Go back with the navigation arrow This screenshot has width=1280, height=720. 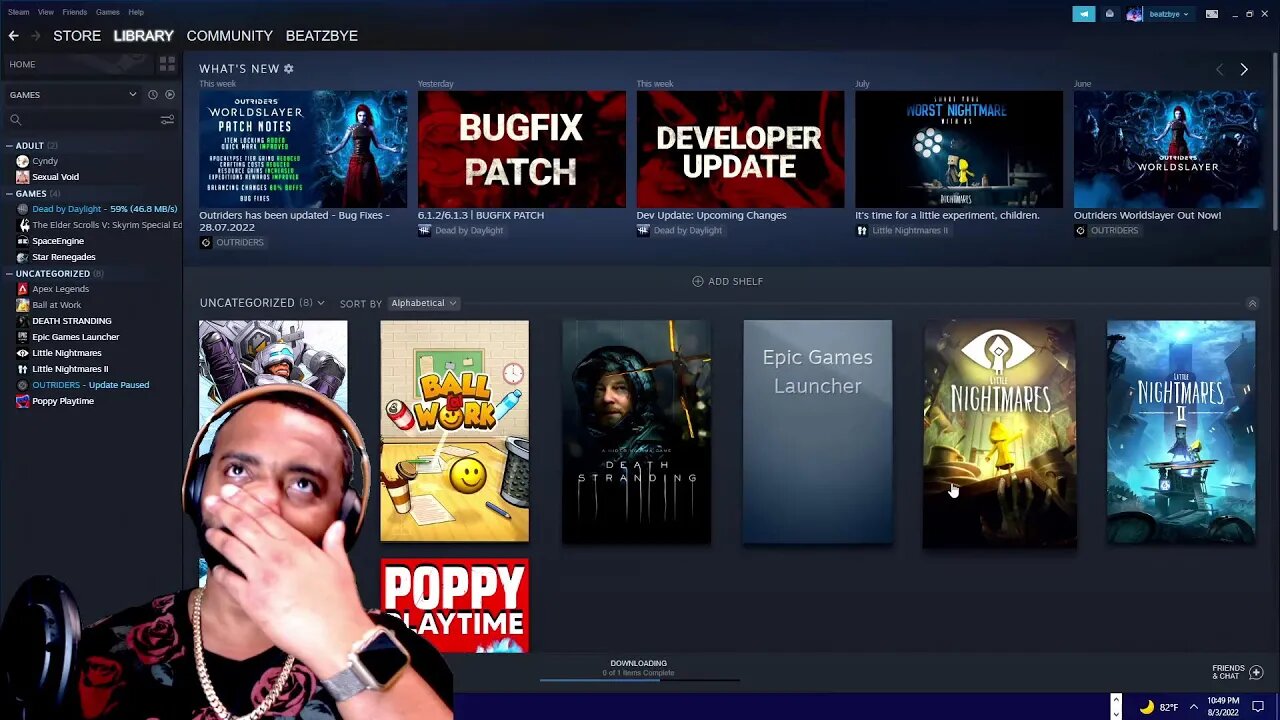[x=13, y=36]
